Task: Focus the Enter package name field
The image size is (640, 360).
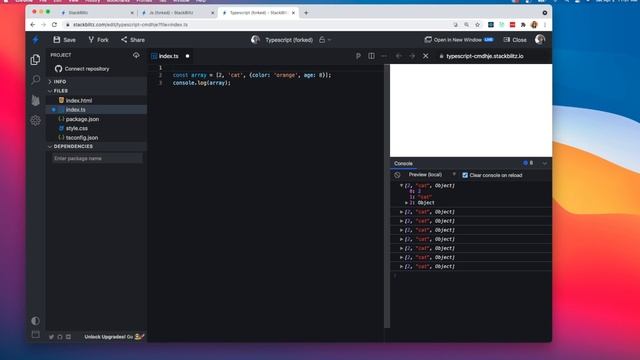Action: (97, 158)
